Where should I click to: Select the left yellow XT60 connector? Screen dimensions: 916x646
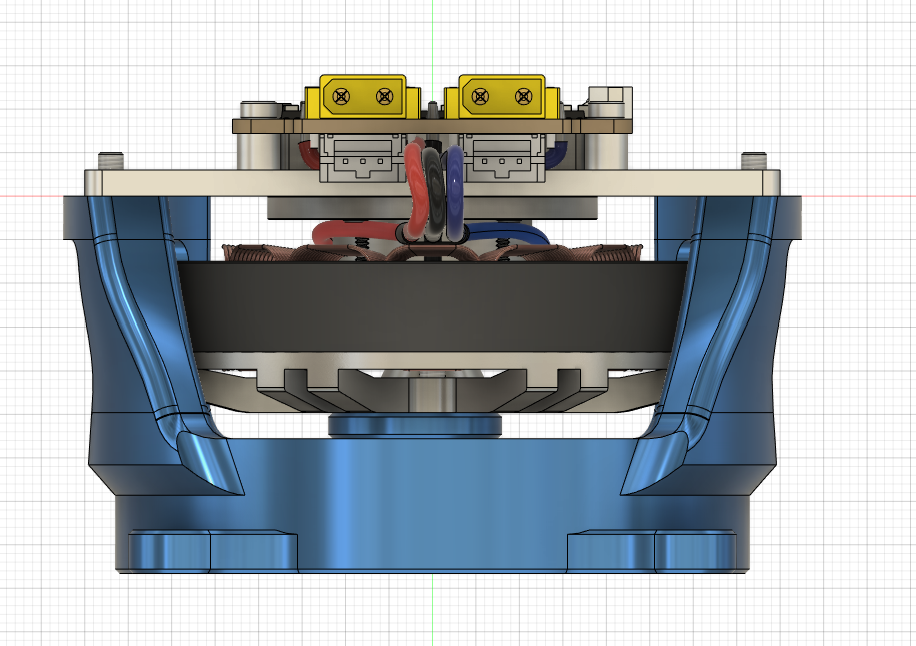(362, 96)
